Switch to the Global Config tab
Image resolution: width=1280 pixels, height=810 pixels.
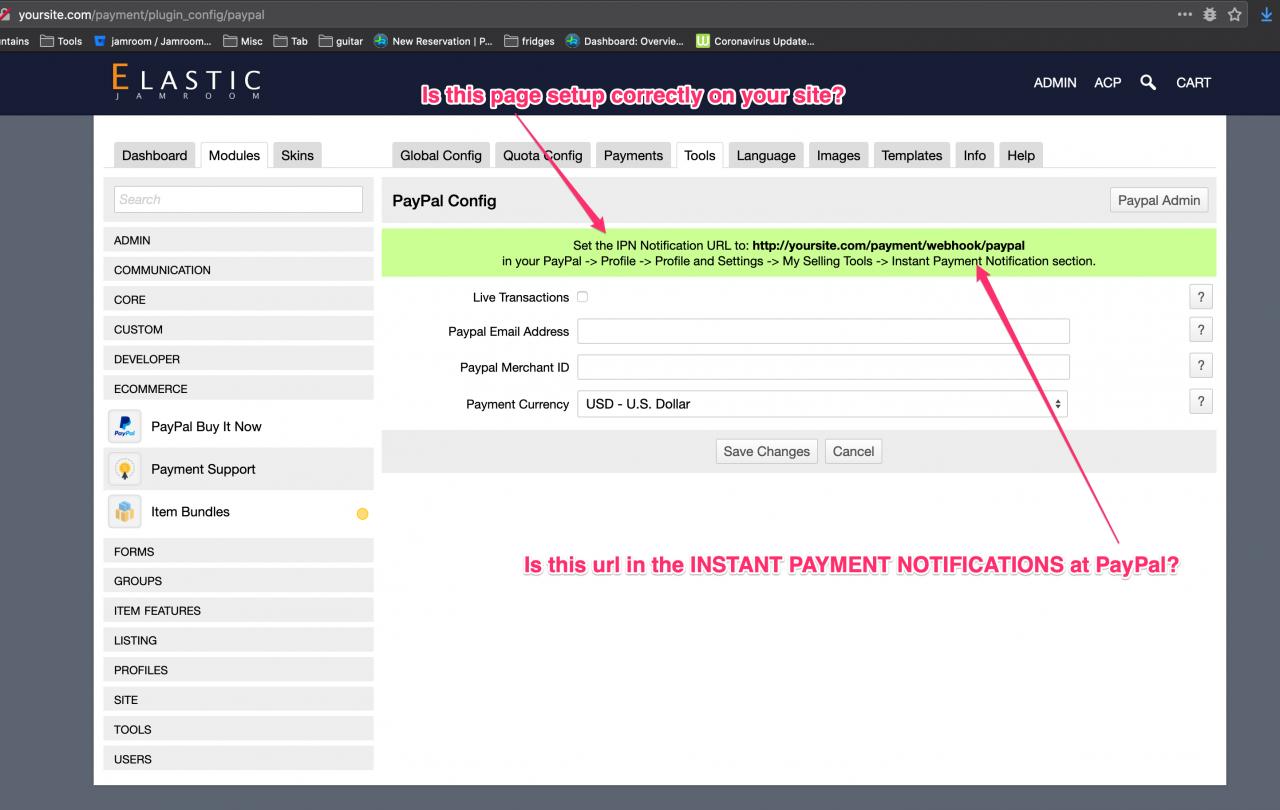[440, 155]
